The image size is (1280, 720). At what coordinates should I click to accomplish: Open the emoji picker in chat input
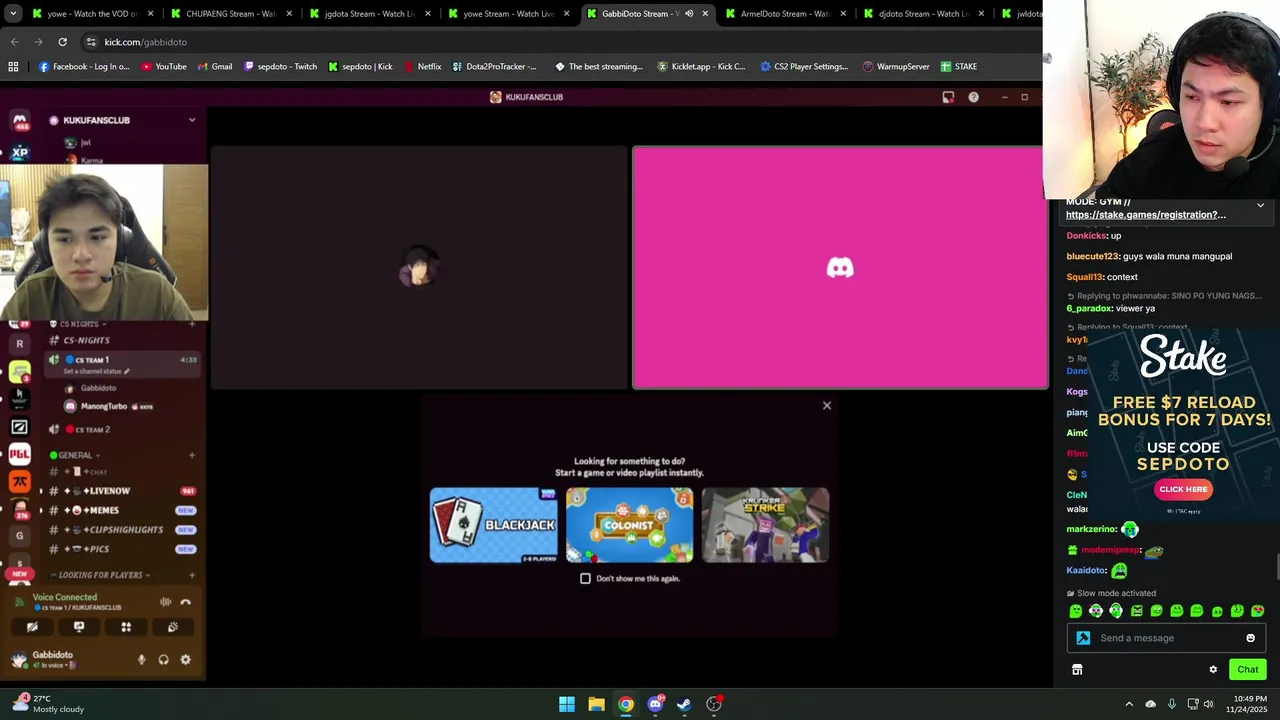click(1250, 638)
